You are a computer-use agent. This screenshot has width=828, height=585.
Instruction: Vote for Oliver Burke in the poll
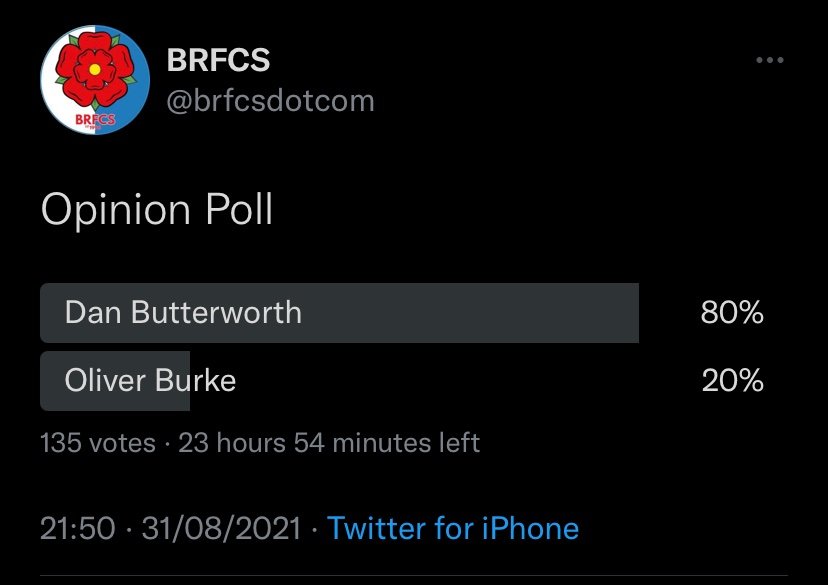coord(402,381)
